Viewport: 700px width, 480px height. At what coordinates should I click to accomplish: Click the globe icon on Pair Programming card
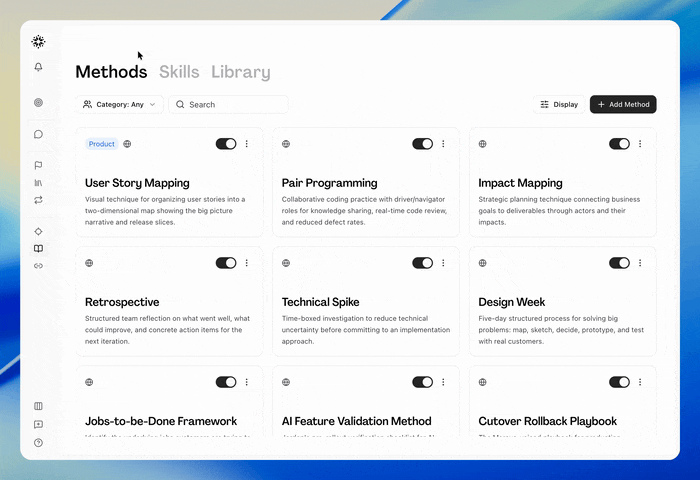(286, 144)
